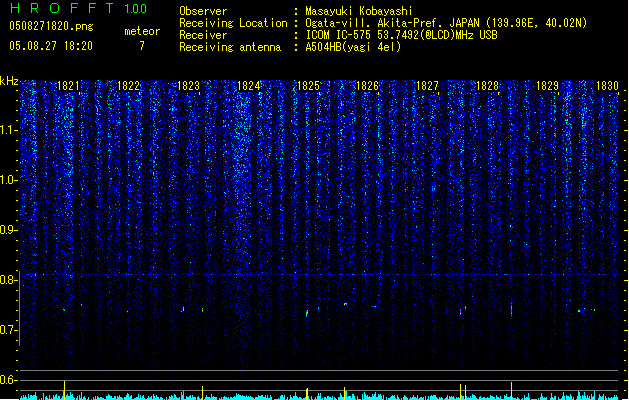Viewport: 629px width, 400px height.
Task: Select observer name Masayuki Kobayashi
Action: point(359,11)
